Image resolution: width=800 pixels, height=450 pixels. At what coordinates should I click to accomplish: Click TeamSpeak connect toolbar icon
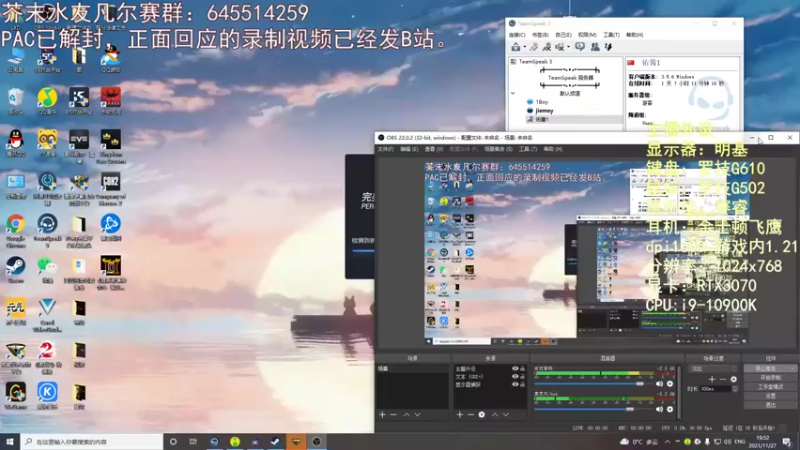coord(516,47)
